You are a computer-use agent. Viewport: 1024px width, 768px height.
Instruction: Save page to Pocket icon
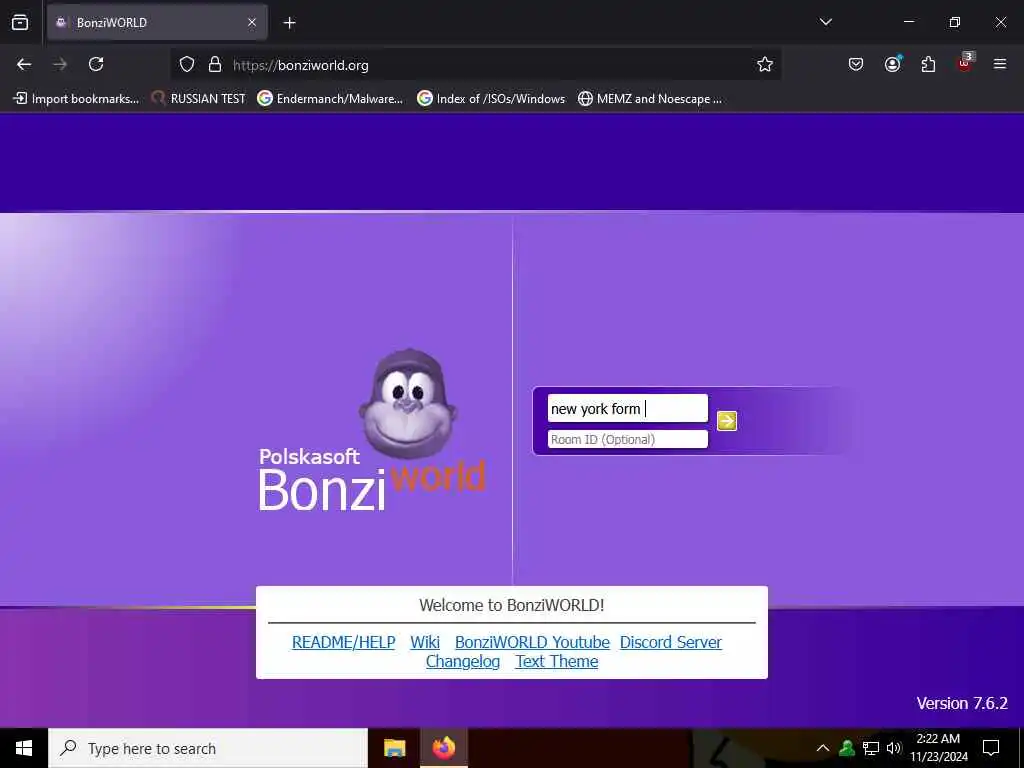click(856, 64)
